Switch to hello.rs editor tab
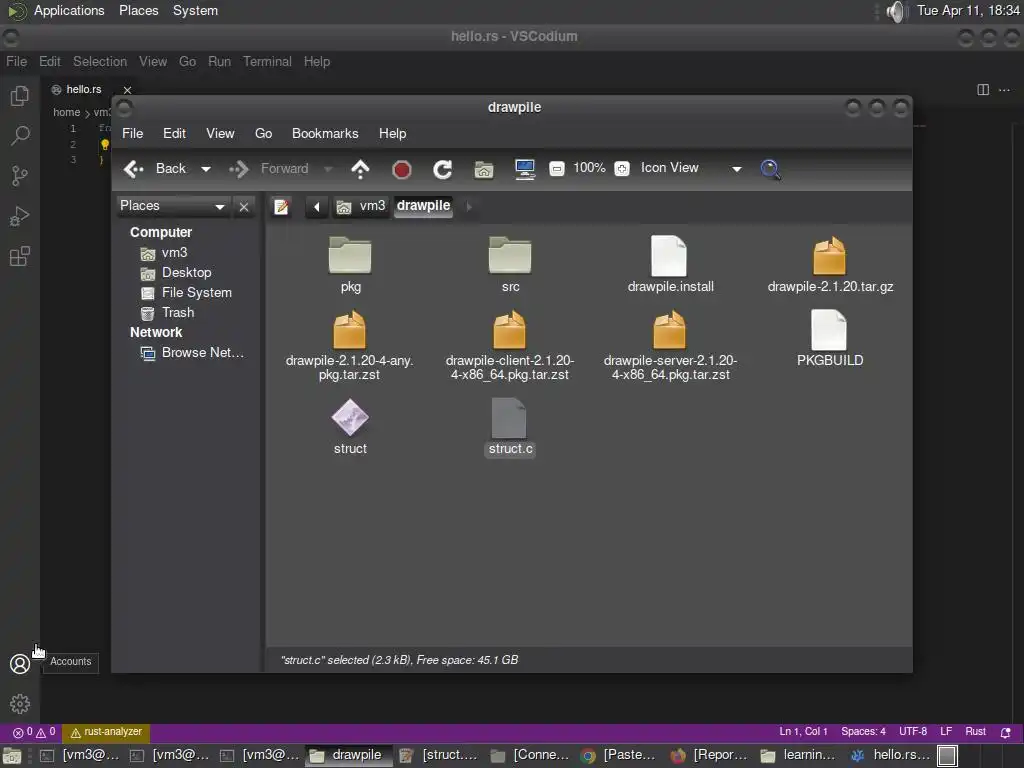This screenshot has height=768, width=1024. [84, 89]
